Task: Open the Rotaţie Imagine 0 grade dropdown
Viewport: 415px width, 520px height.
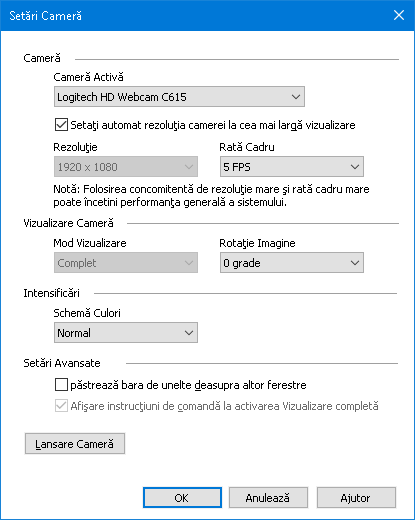Action: (x=292, y=263)
